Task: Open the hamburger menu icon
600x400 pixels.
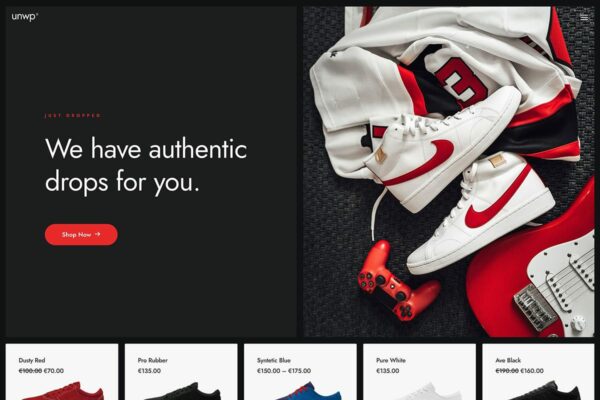Action: click(x=584, y=17)
